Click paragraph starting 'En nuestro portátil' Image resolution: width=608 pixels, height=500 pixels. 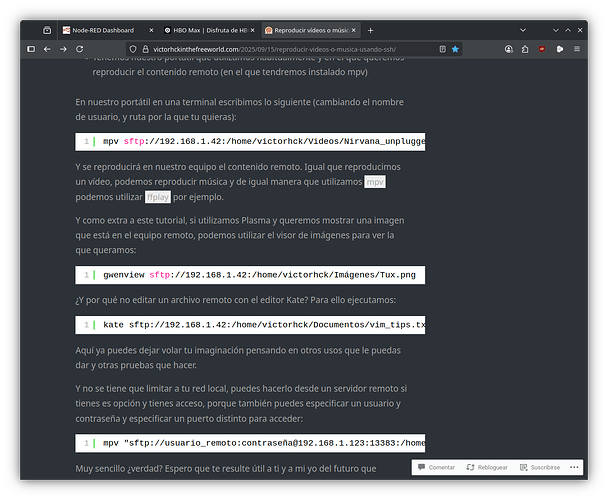click(x=240, y=109)
